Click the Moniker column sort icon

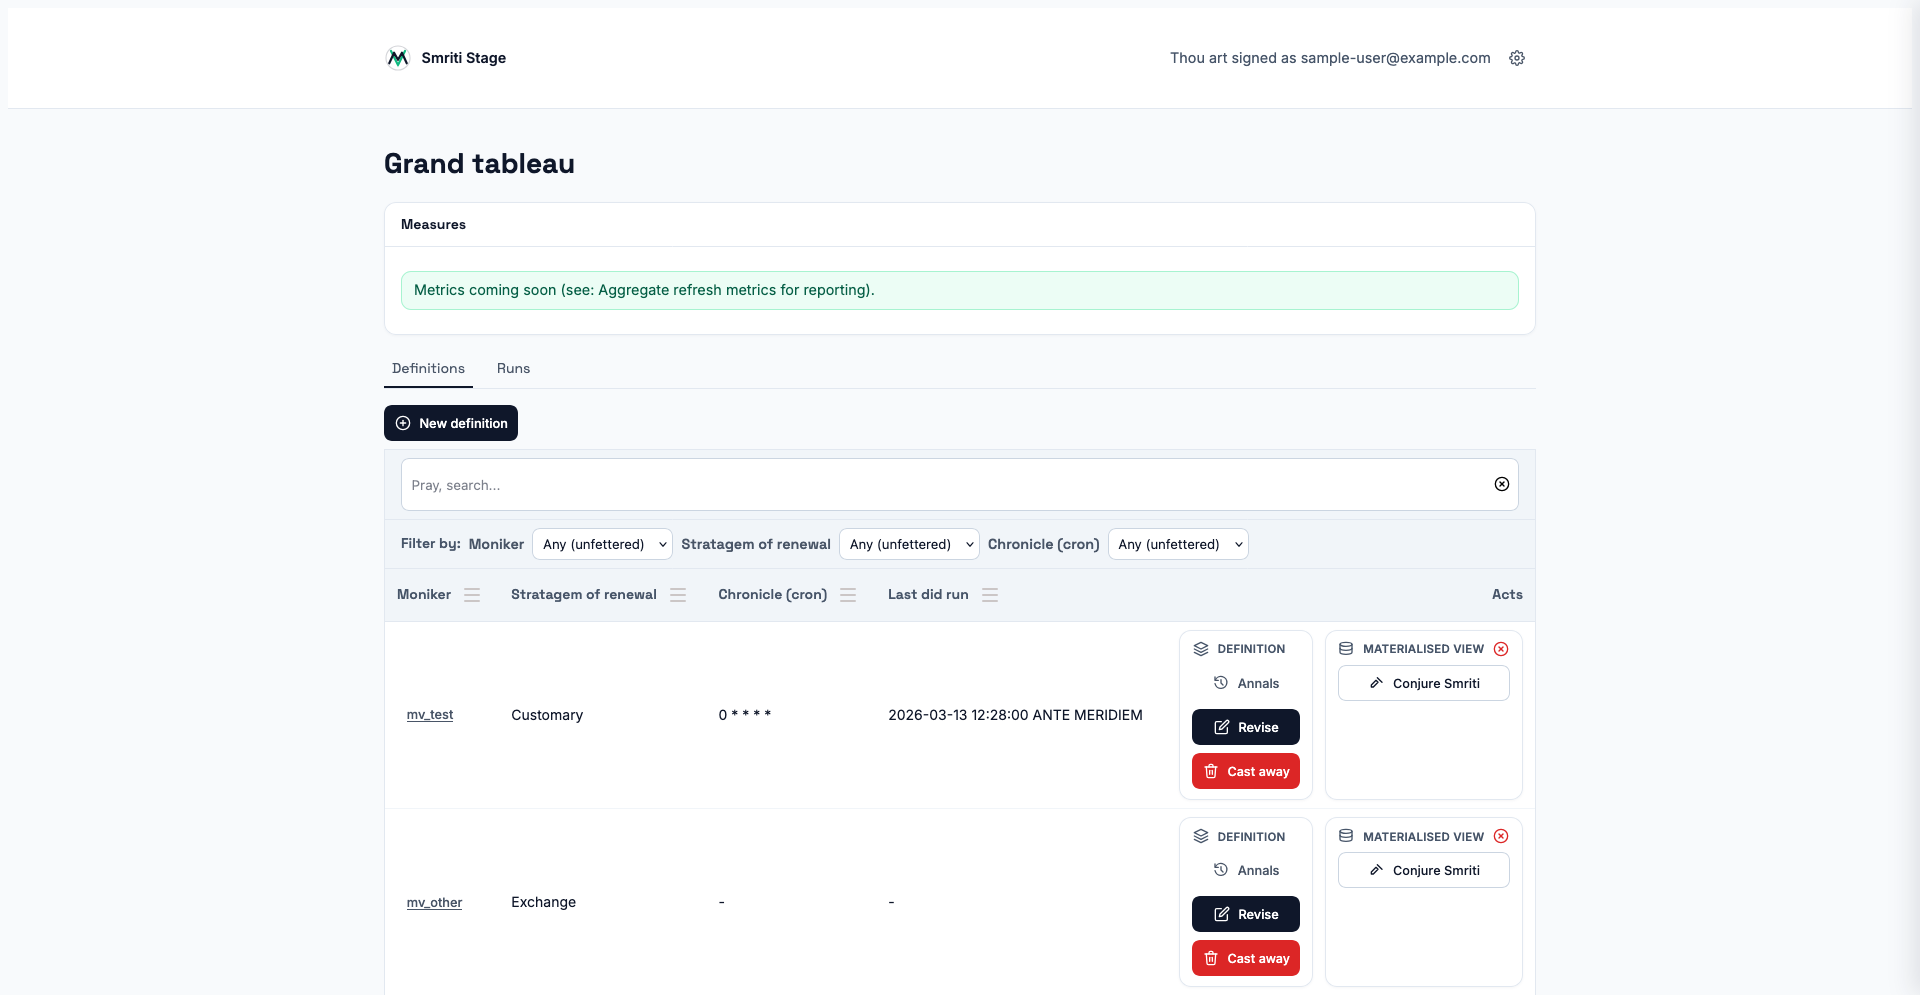pyautogui.click(x=472, y=595)
